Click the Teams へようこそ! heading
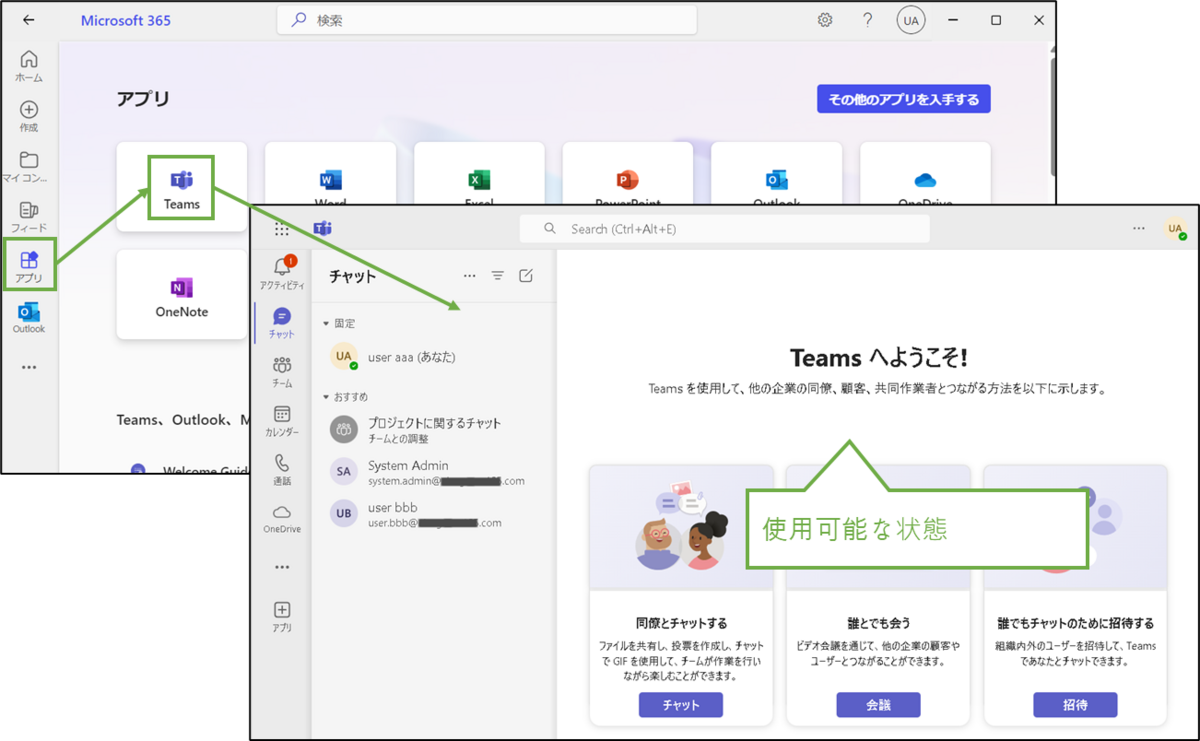 point(878,358)
